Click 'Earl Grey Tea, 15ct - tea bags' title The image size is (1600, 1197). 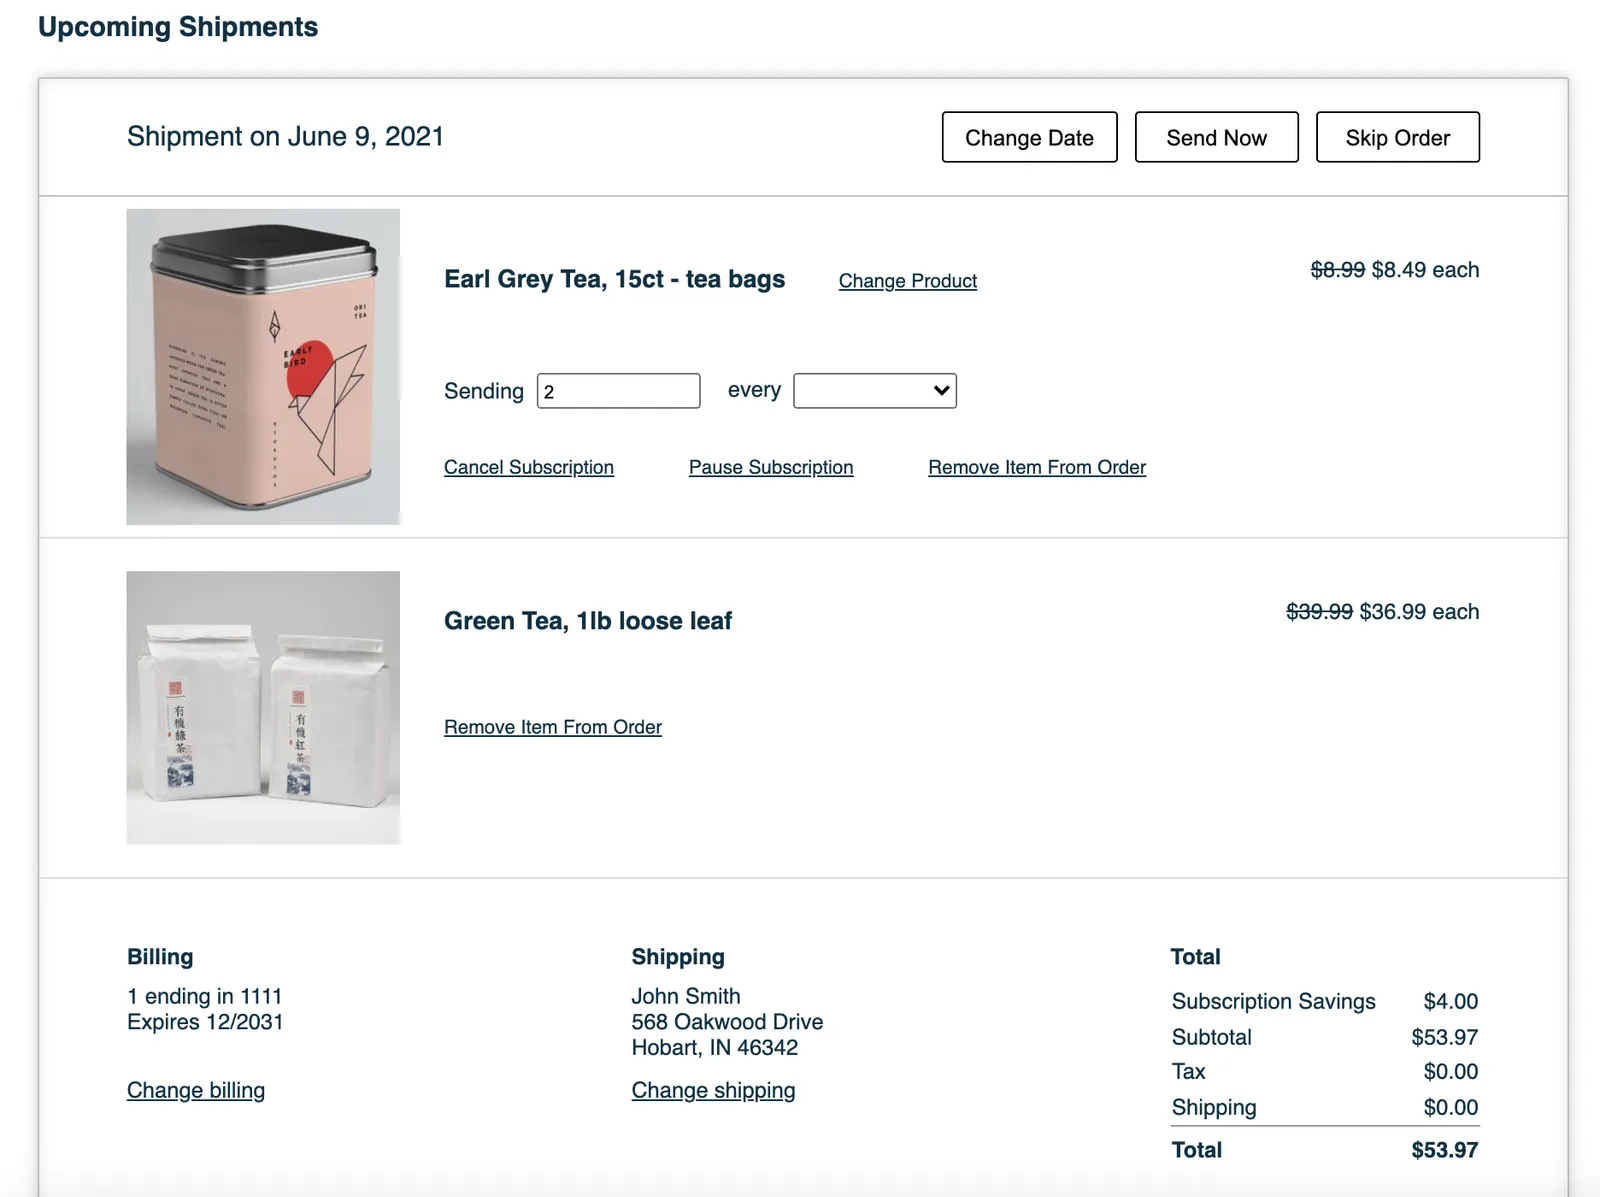614,279
